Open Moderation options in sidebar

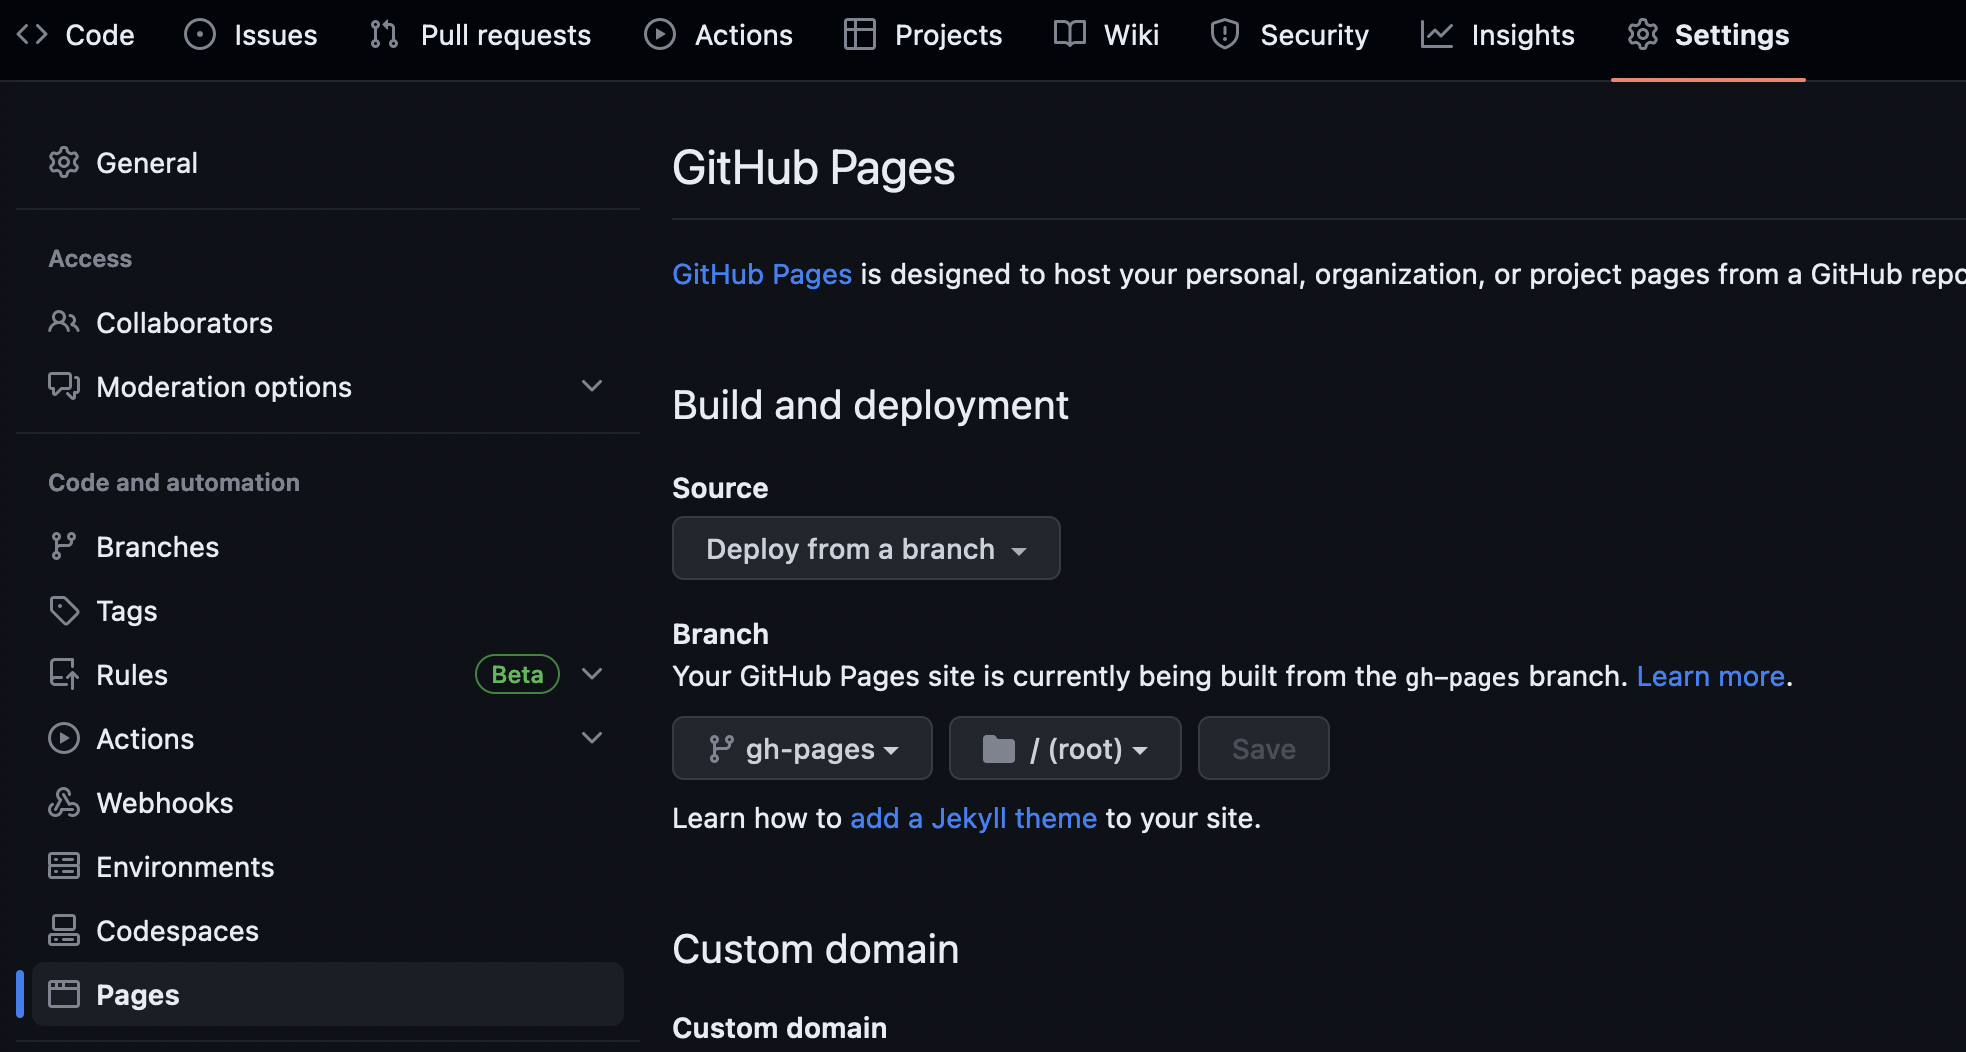(328, 386)
